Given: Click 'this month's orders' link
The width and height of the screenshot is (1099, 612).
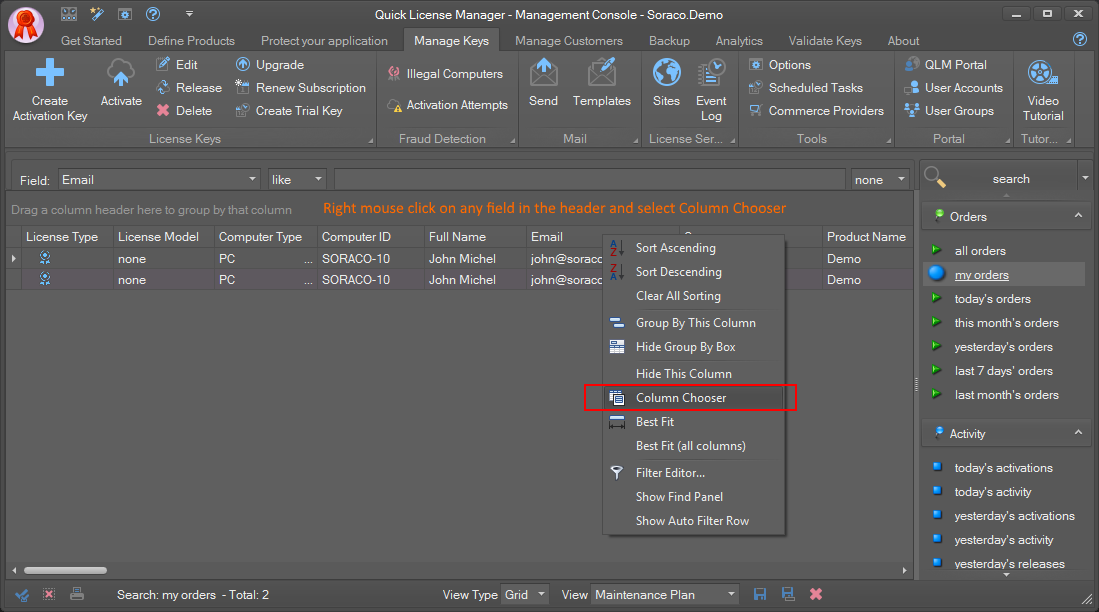Looking at the screenshot, I should [1006, 323].
